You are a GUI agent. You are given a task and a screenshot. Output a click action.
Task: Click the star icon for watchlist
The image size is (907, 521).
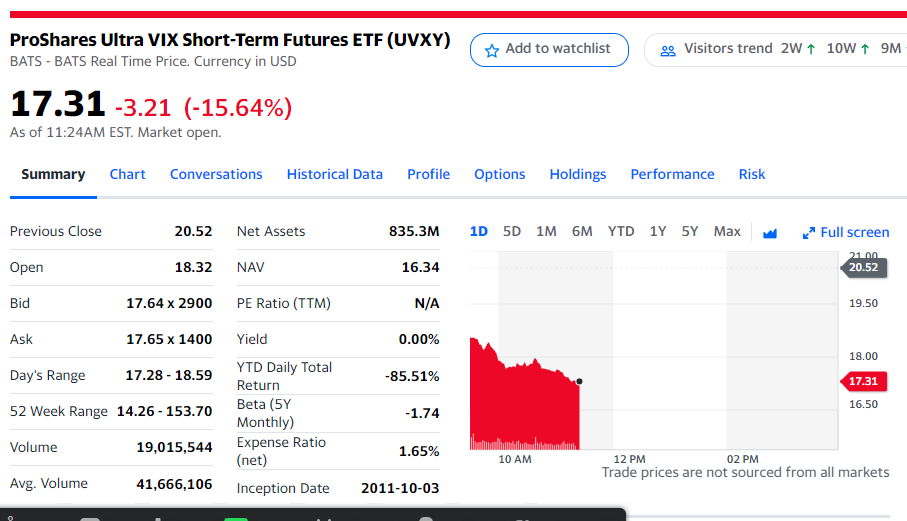pyautogui.click(x=491, y=49)
